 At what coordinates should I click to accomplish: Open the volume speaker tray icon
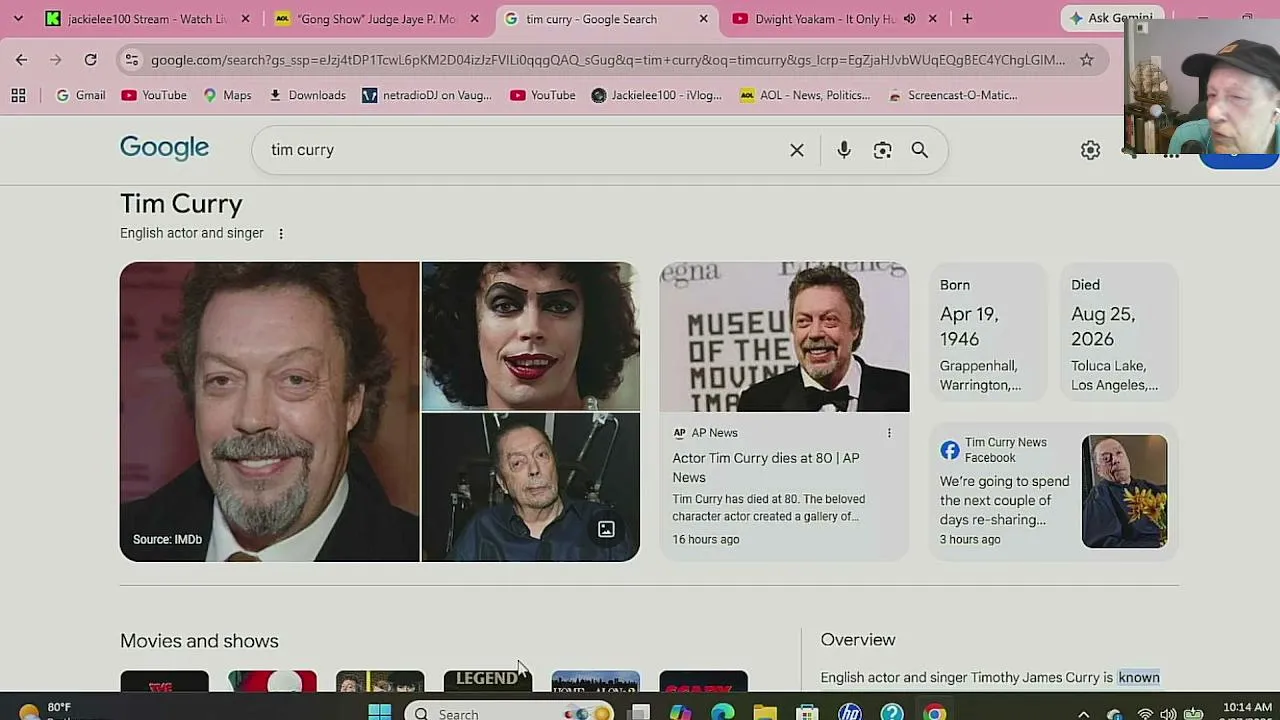[1168, 714]
